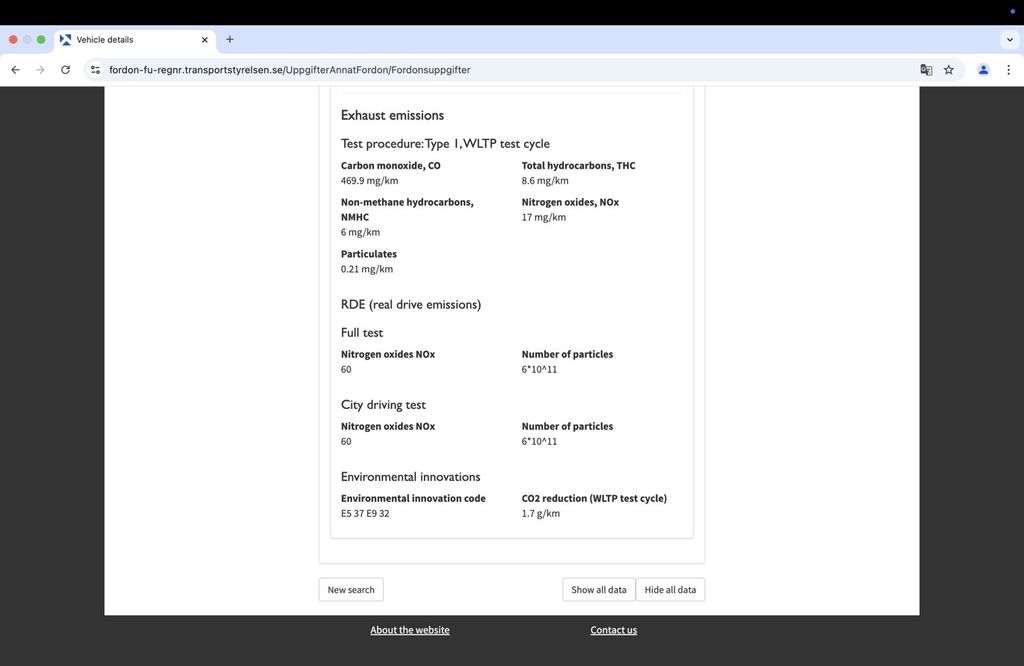Screen dimensions: 1024x666
Task: Select the 8.6 mg/km THC value
Action: coord(545,181)
